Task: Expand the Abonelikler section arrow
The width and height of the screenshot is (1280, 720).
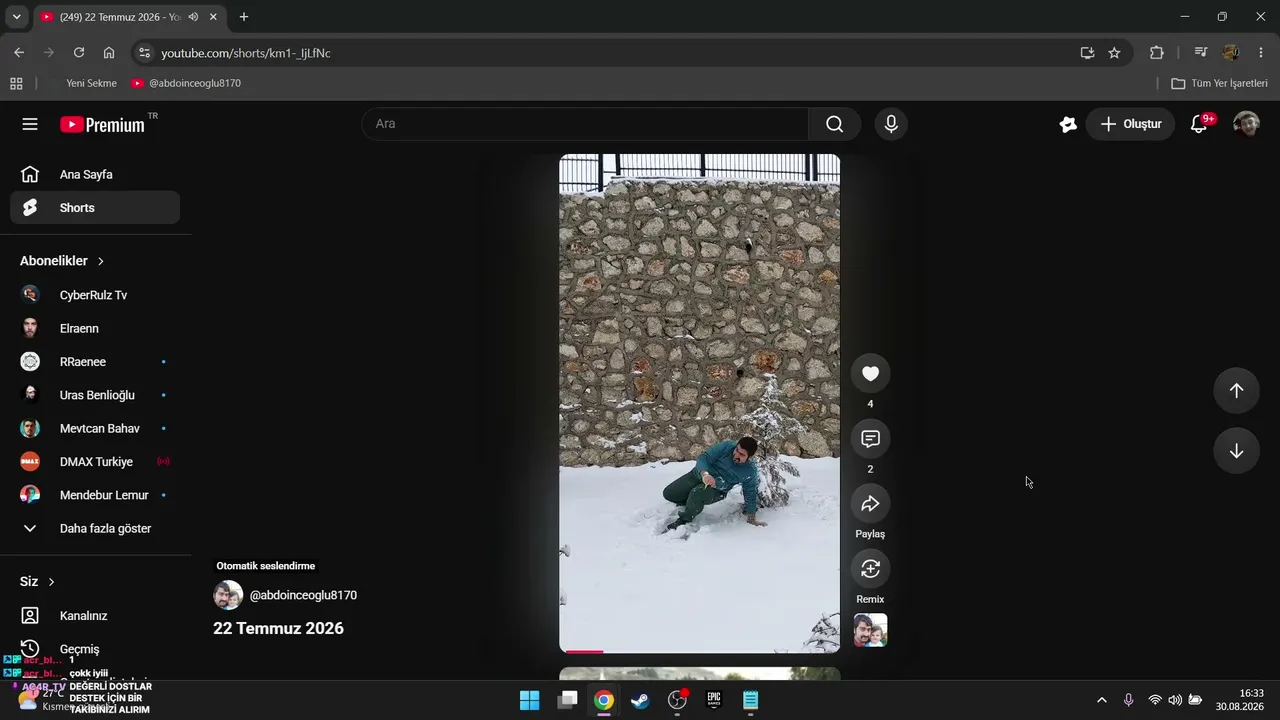Action: click(x=101, y=261)
